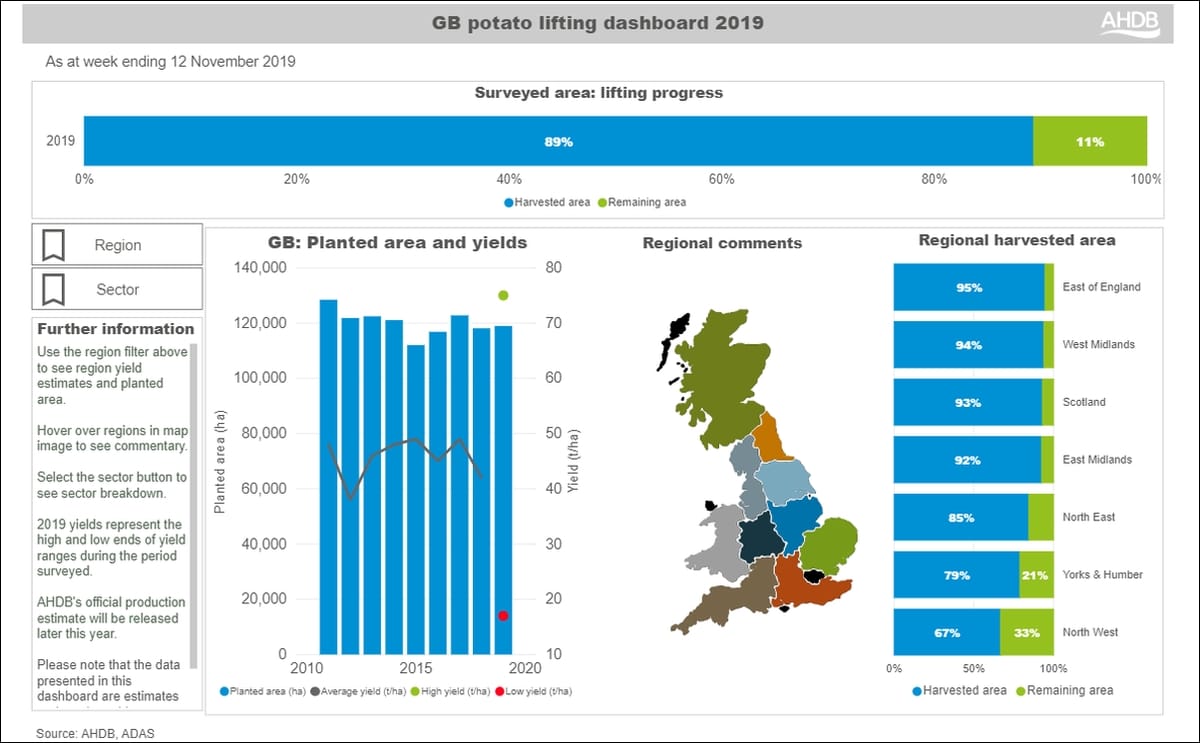Viewport: 1200px width, 743px height.
Task: Click the North West 67% harvested bar
Action: coord(947,632)
